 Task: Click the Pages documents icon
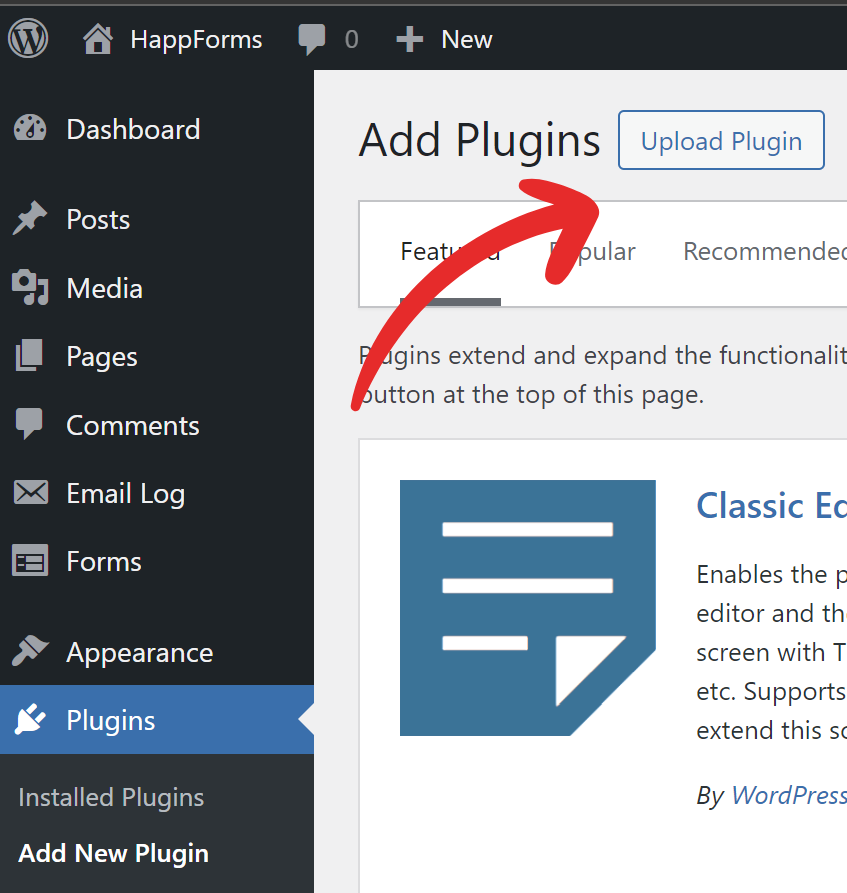coord(29,355)
